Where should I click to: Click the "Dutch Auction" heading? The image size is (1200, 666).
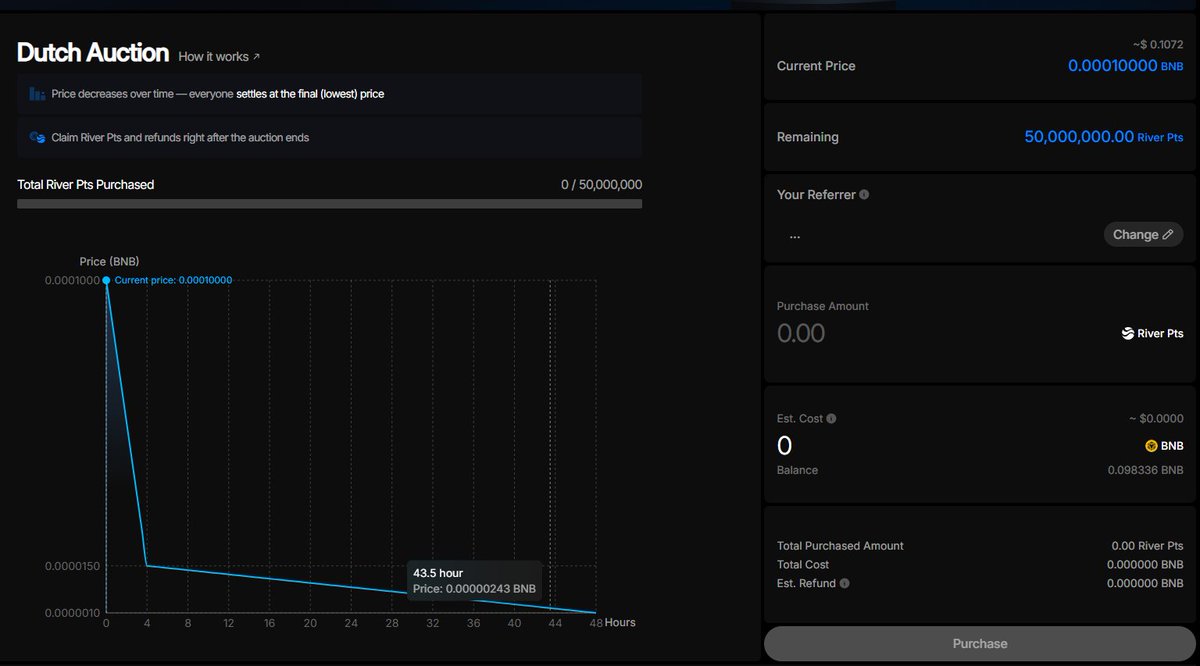click(93, 52)
